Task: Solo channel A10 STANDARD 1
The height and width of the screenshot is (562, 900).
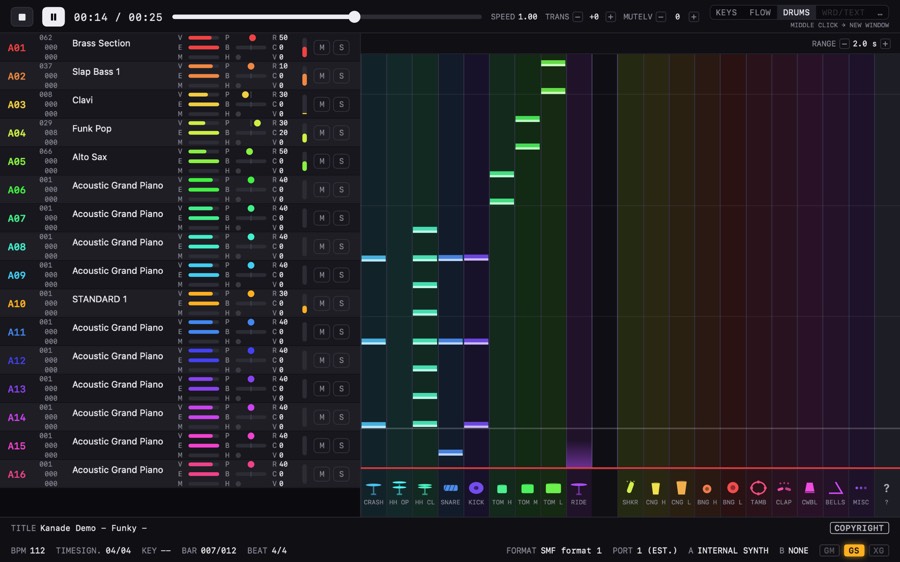Action: (342, 303)
